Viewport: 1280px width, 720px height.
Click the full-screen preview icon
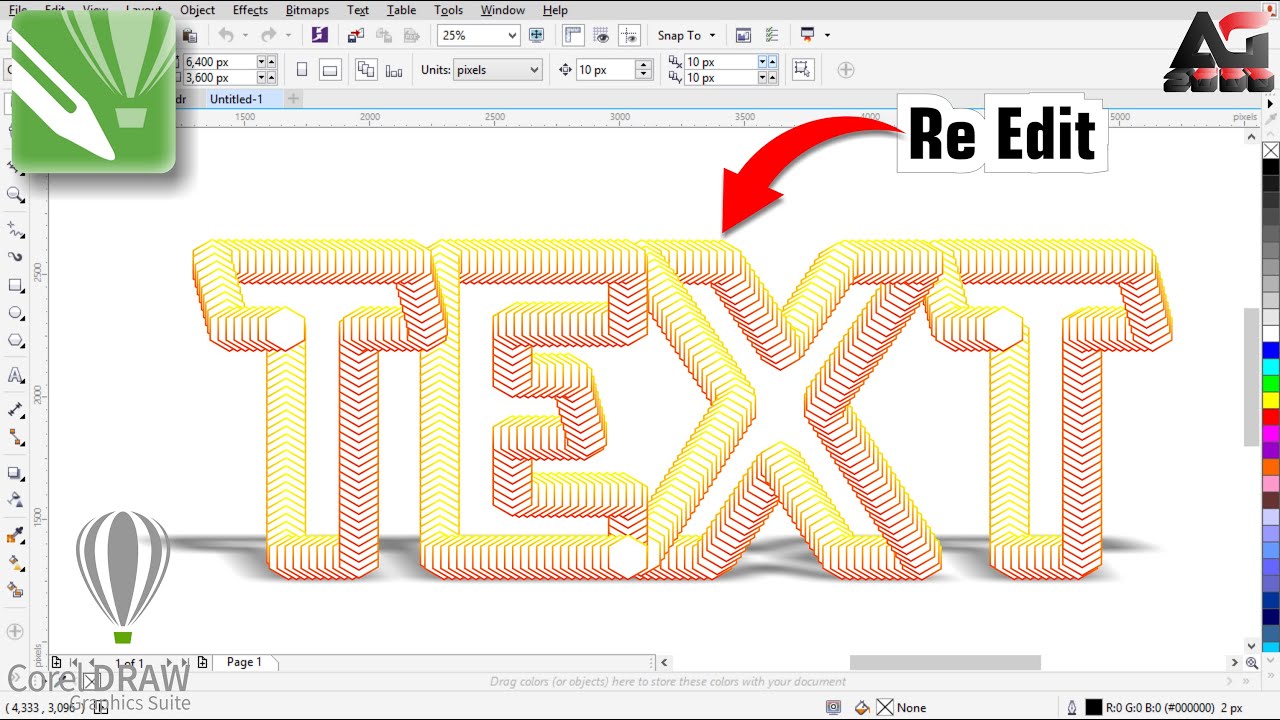tap(536, 35)
